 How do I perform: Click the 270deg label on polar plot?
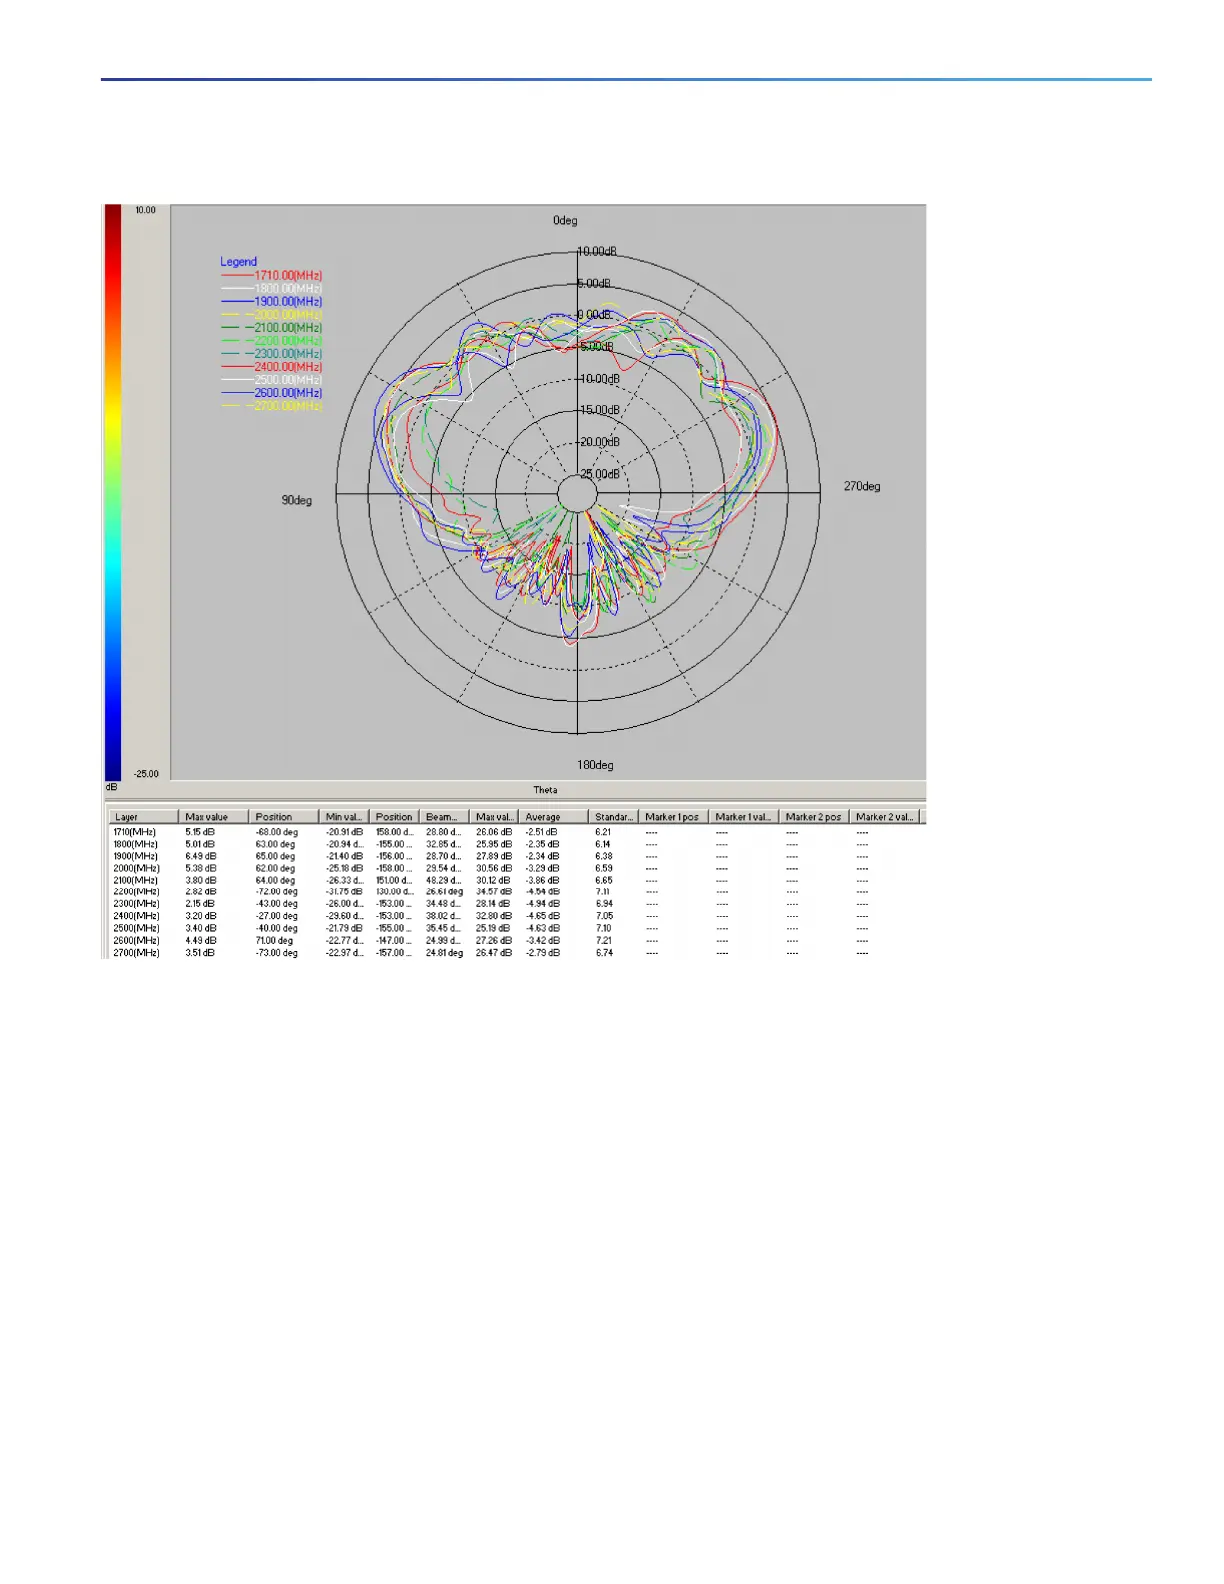coord(862,486)
